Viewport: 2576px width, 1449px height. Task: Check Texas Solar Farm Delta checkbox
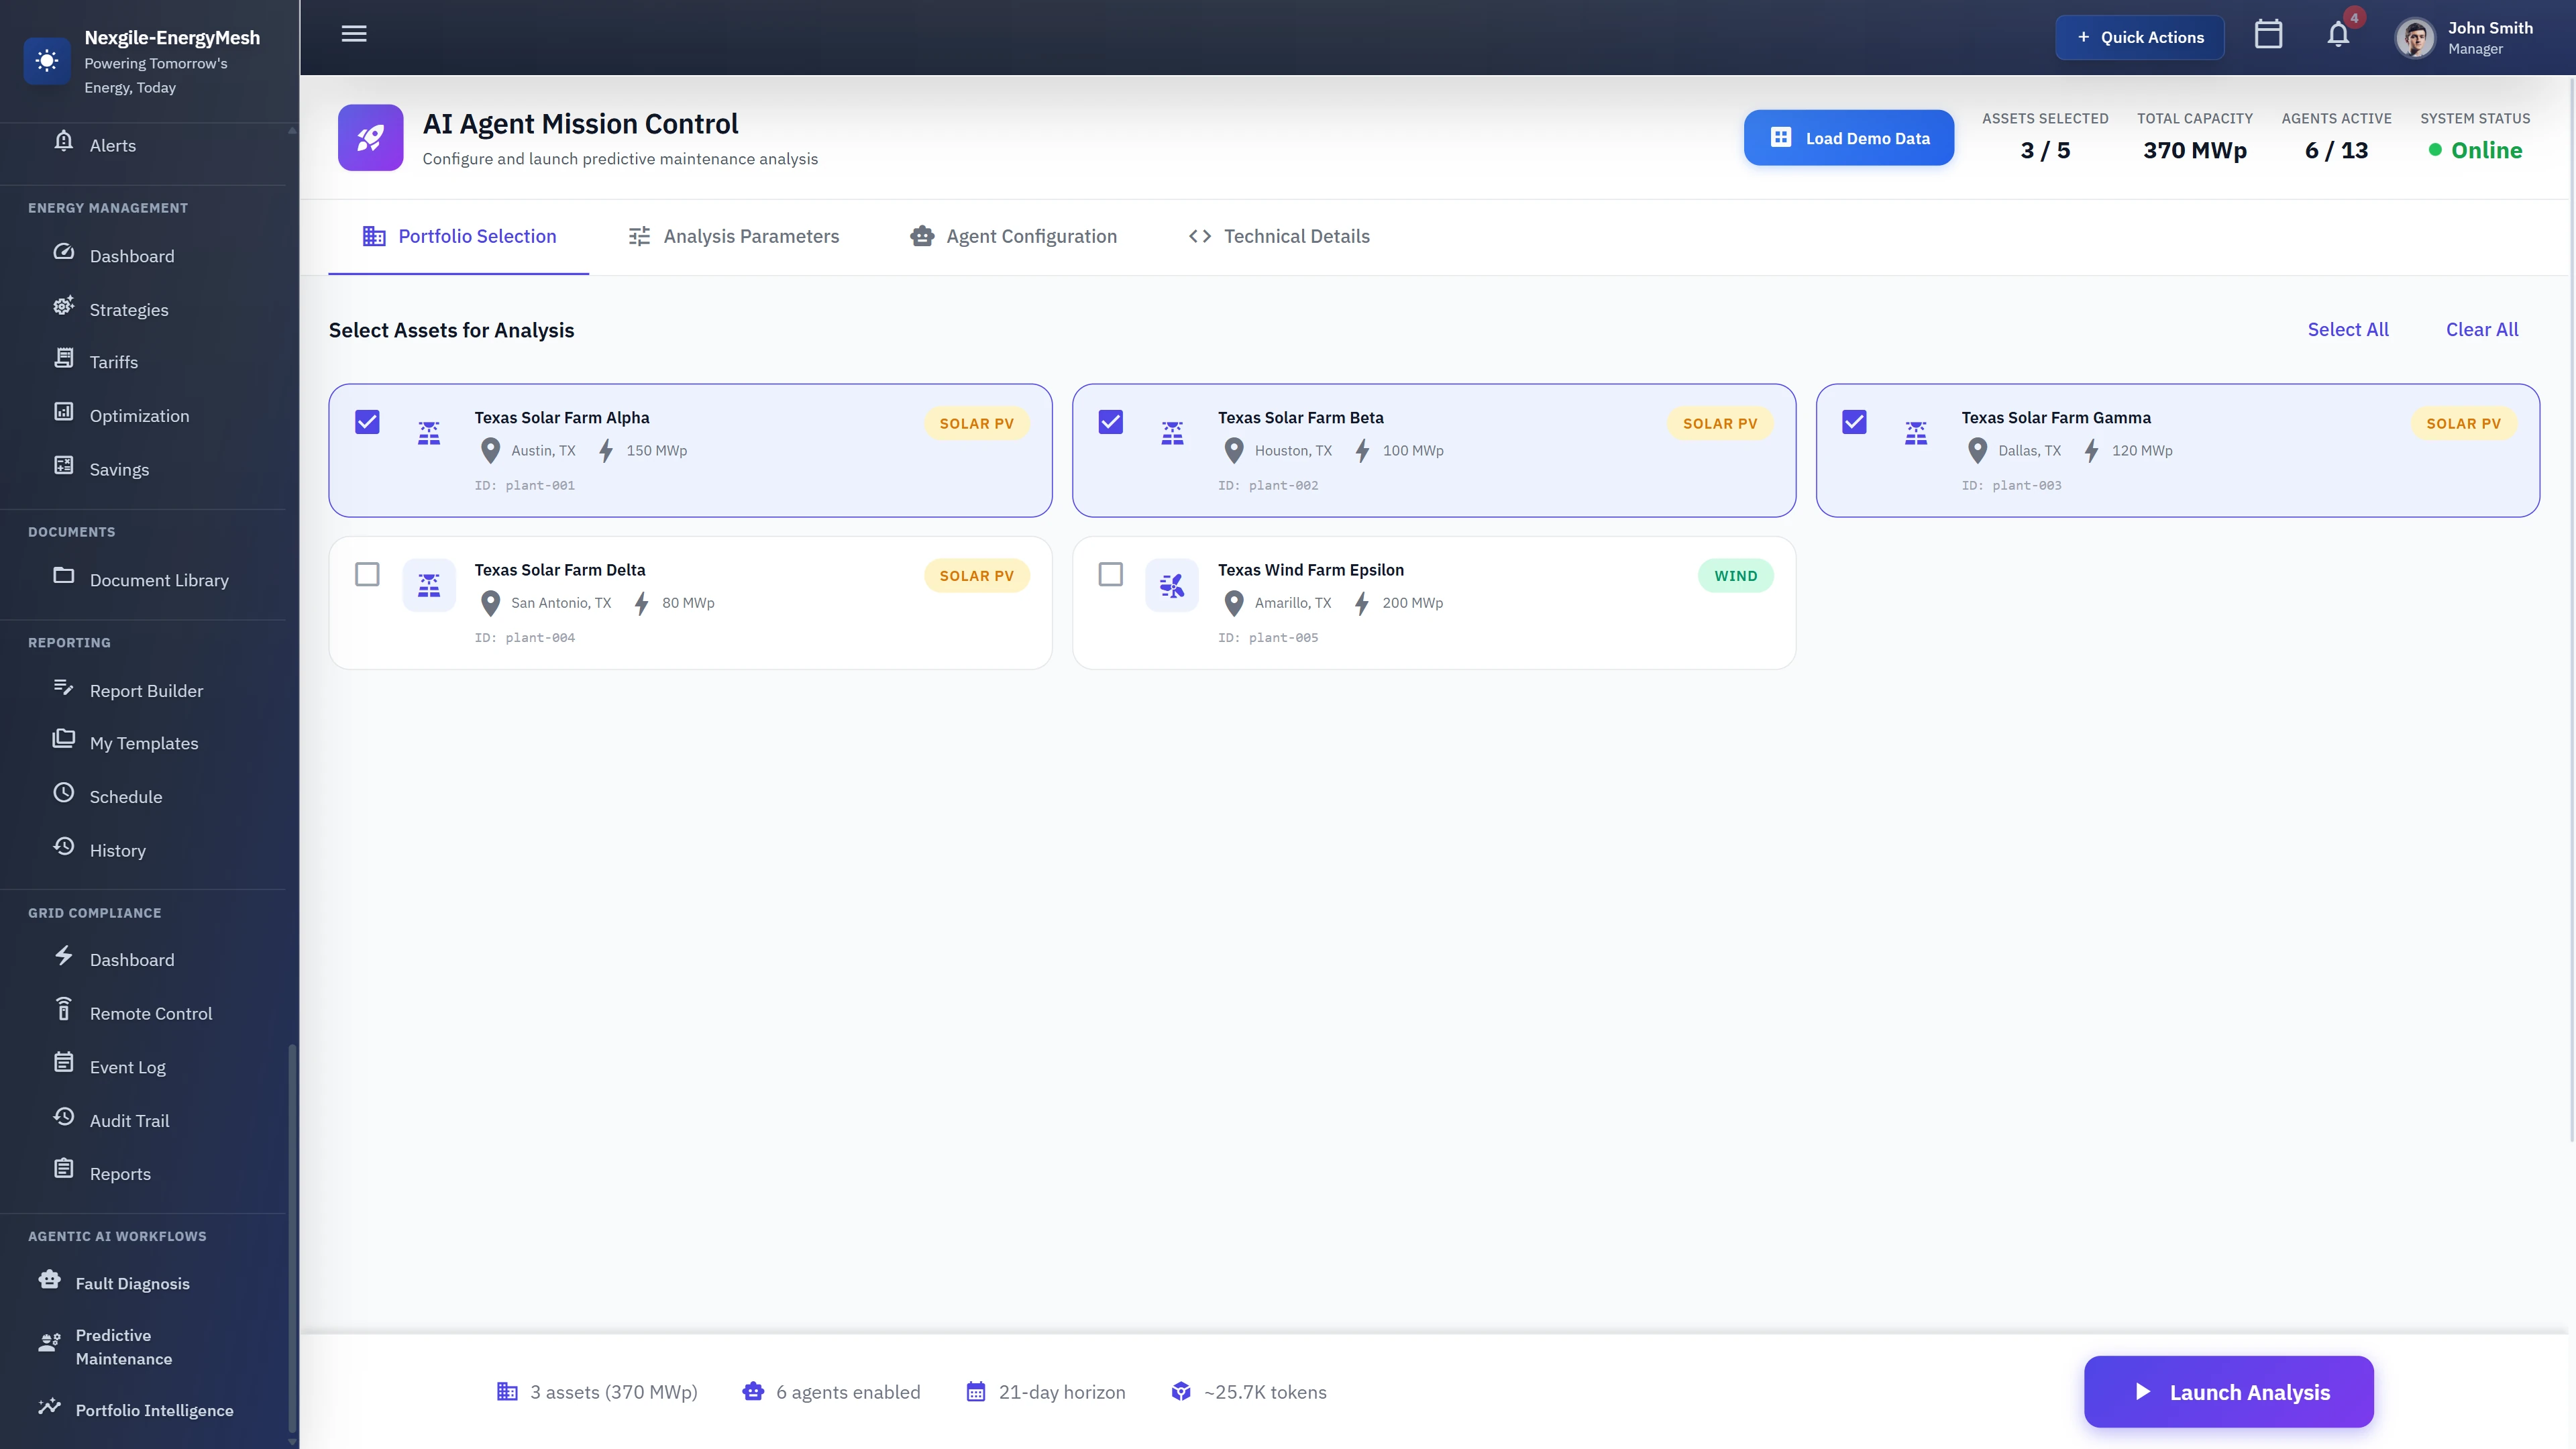367,574
